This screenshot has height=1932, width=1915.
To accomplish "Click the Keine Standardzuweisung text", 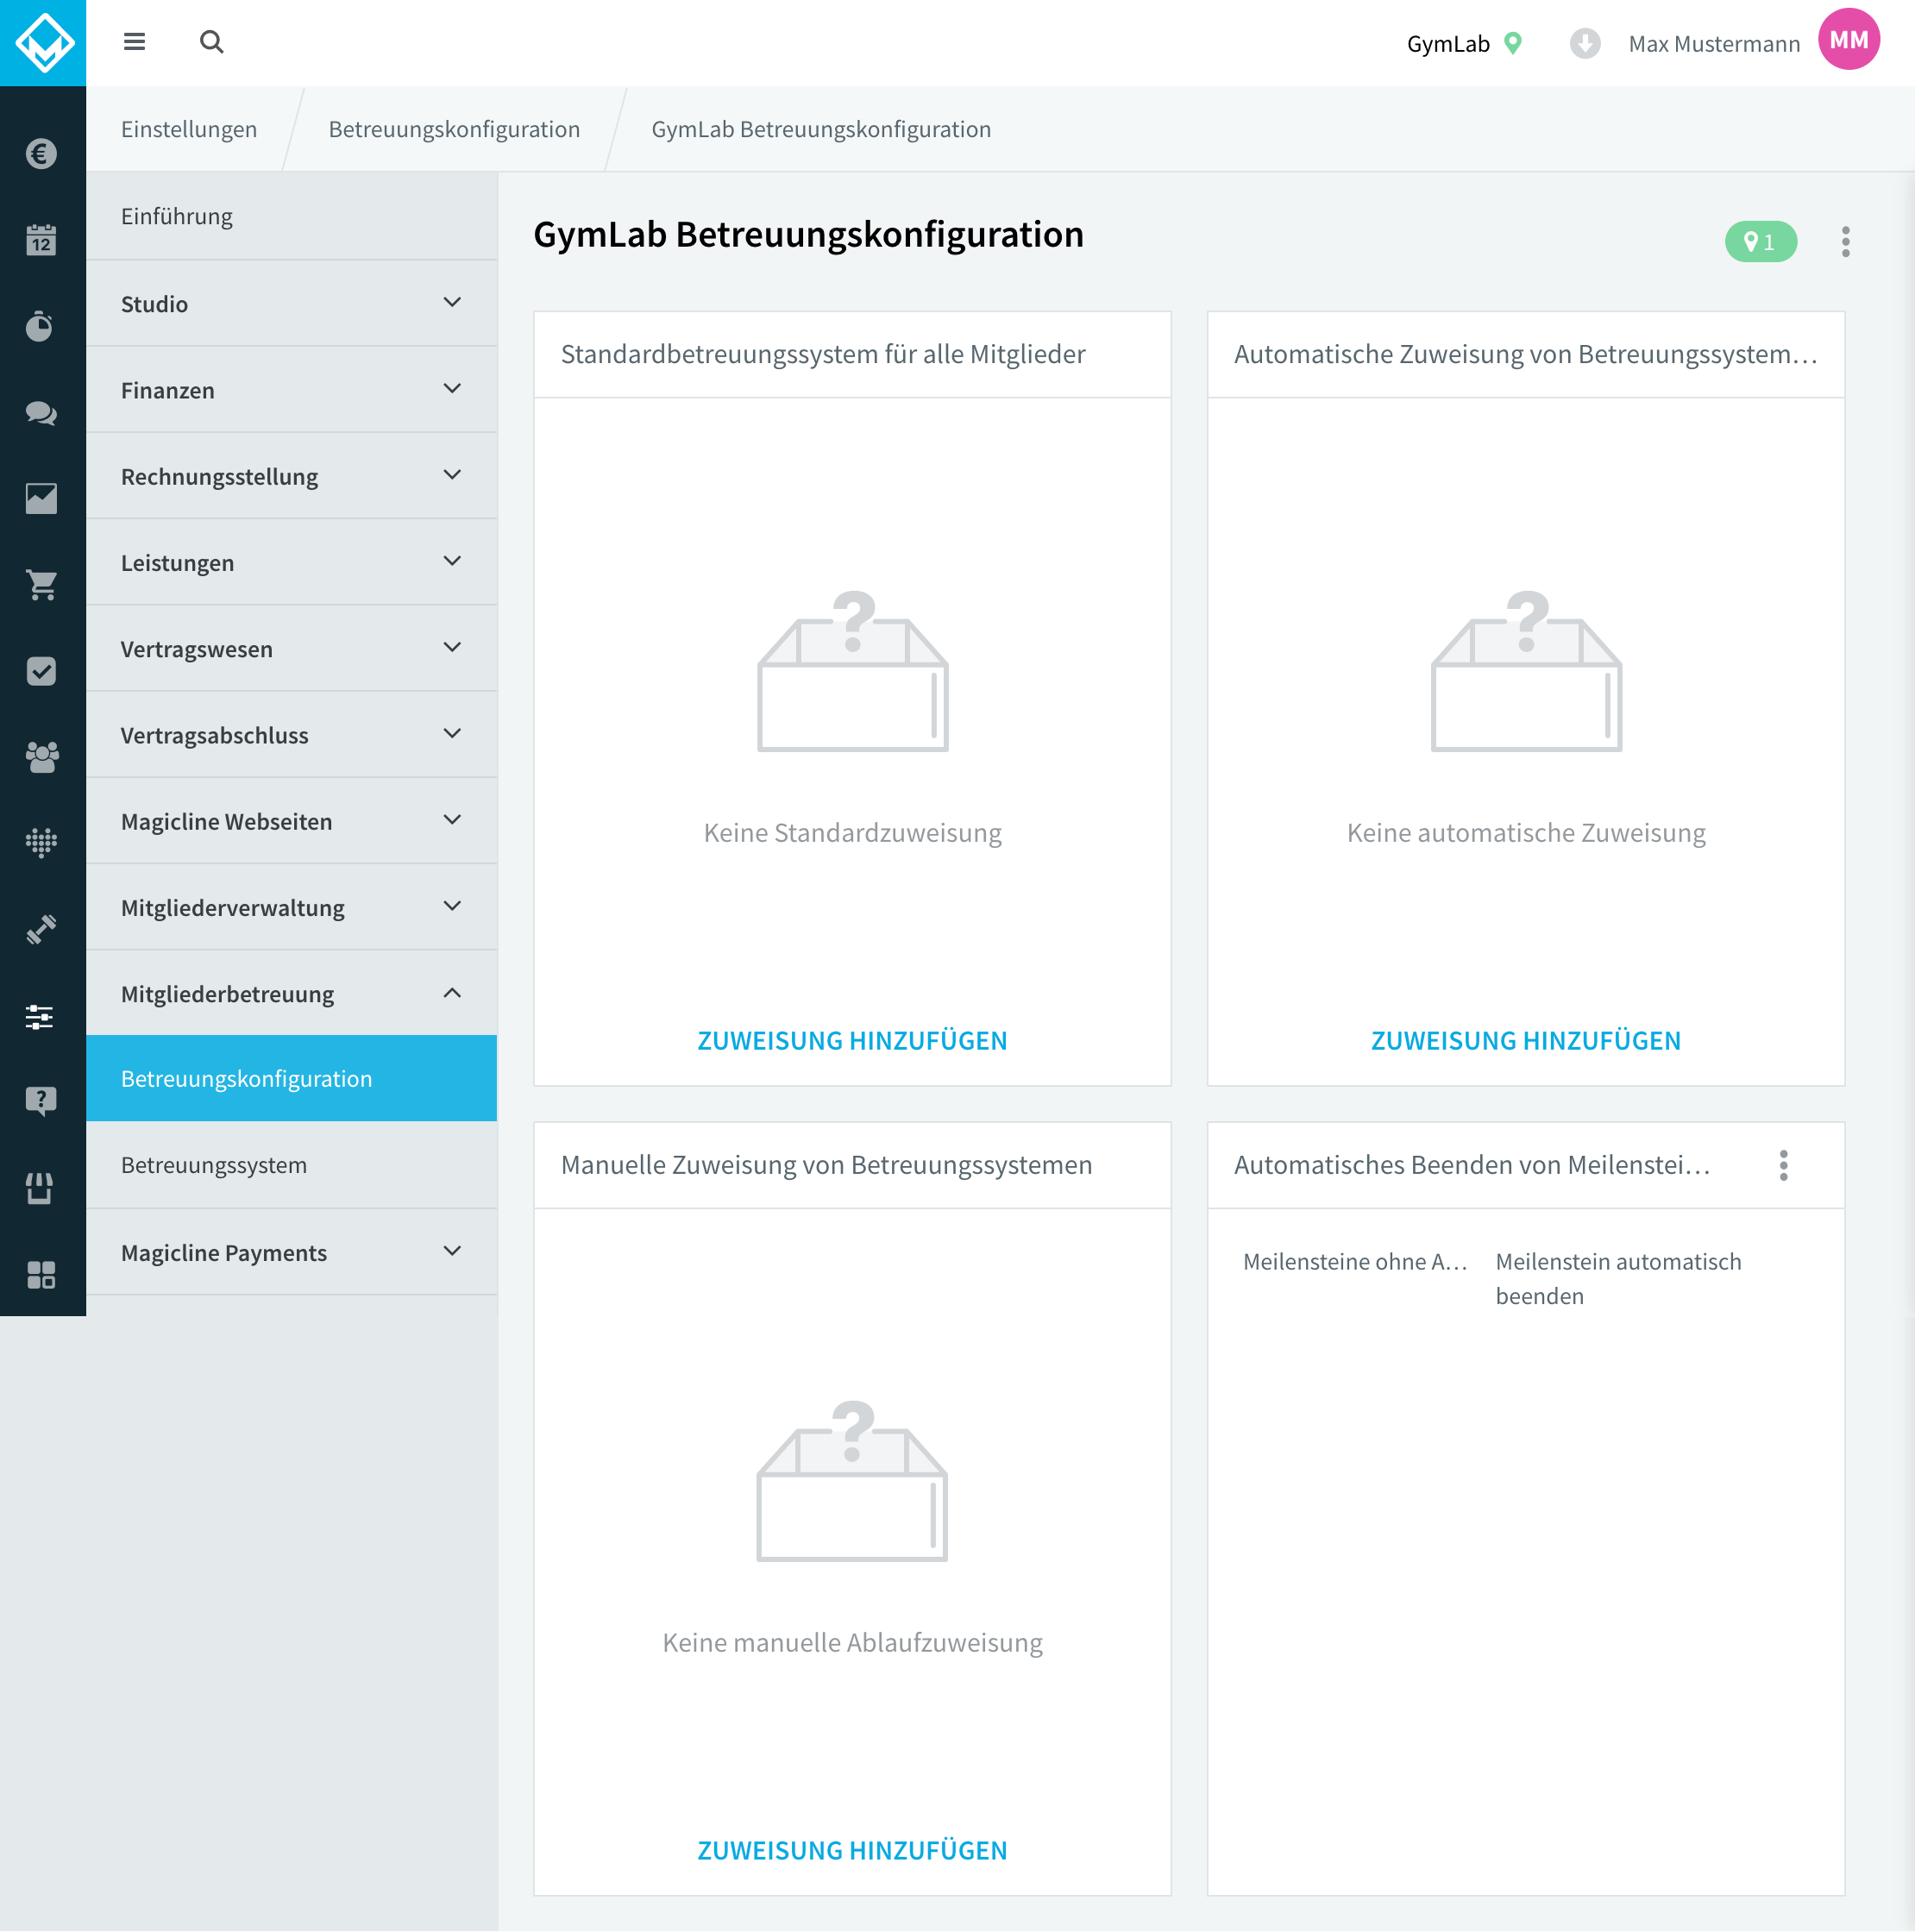I will point(852,832).
